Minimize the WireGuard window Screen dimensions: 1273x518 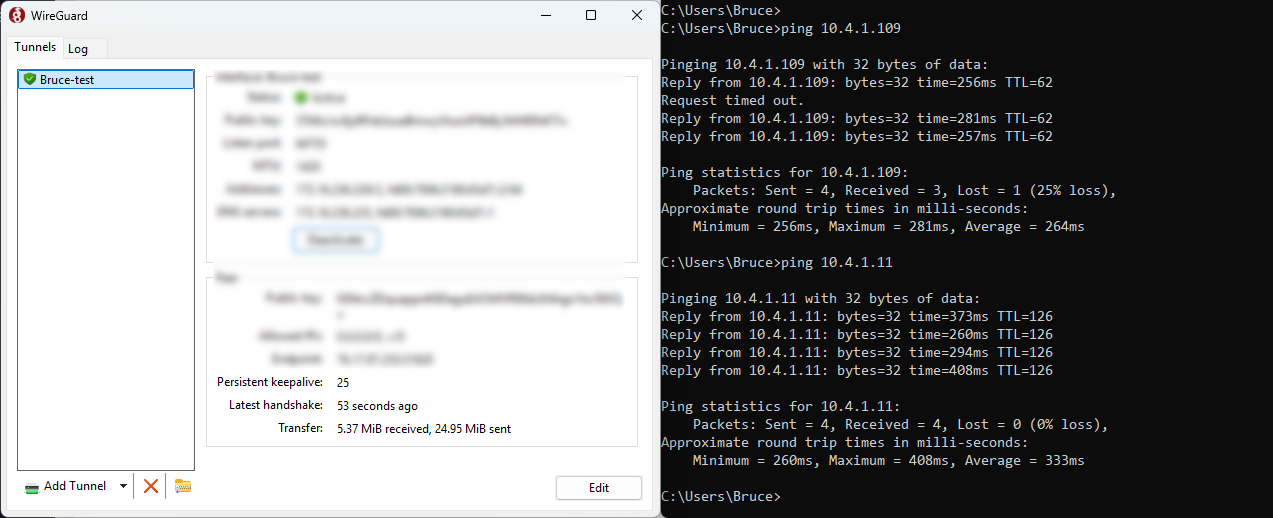[x=545, y=15]
